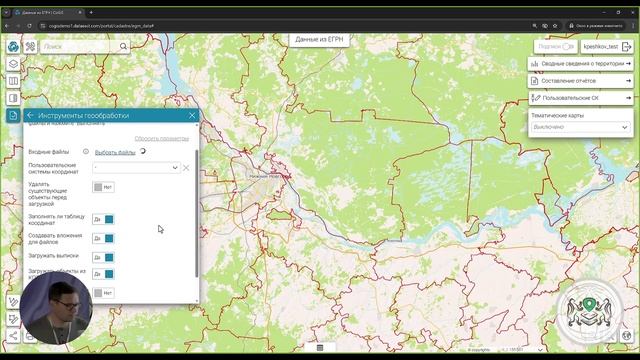Viewport: 640px width, 360px height.
Task: Click the geoprocessing panel vertical scrollbar
Action: point(197,213)
